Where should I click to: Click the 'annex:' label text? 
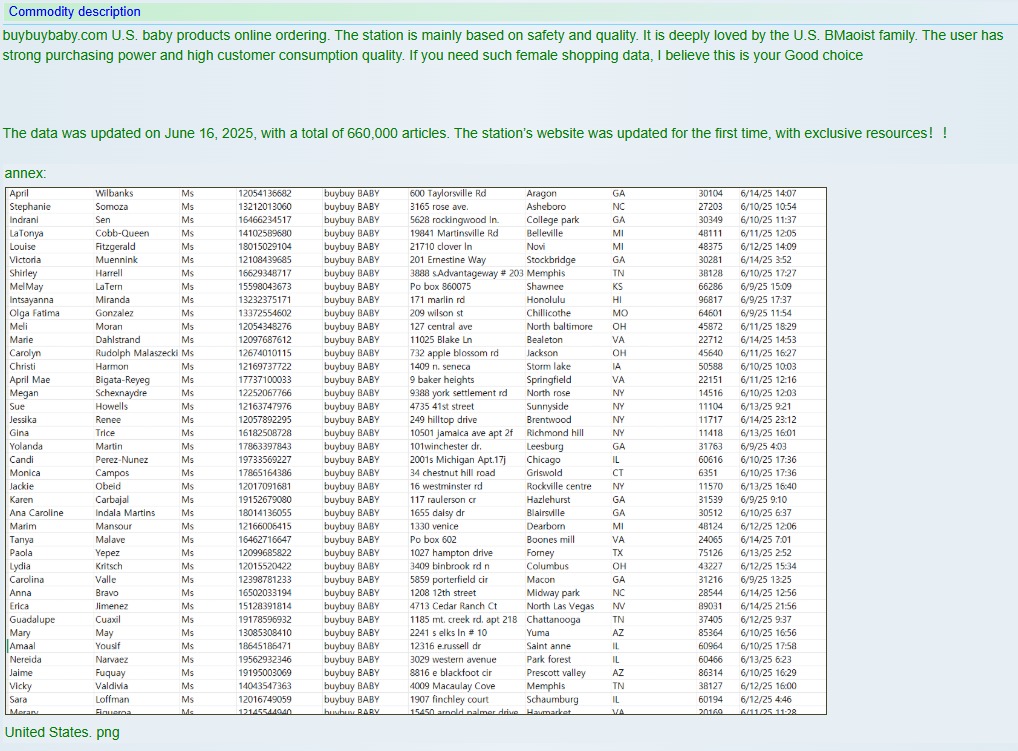click(x=25, y=173)
